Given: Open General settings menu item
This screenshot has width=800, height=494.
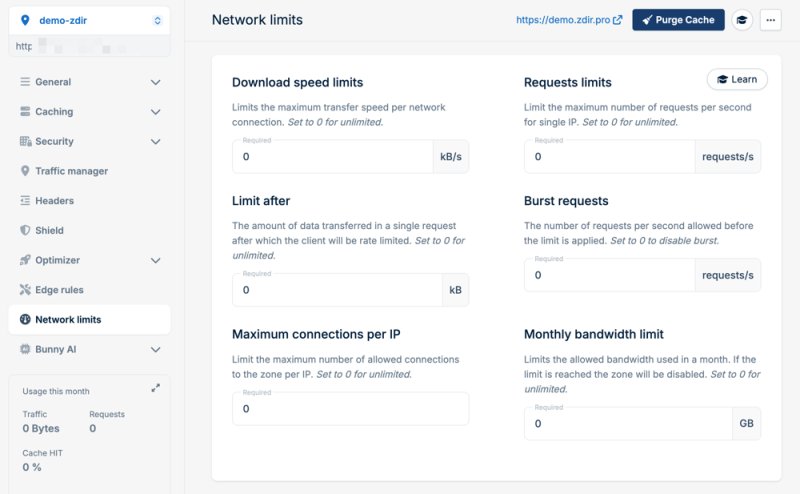Looking at the screenshot, I should pyautogui.click(x=89, y=82).
